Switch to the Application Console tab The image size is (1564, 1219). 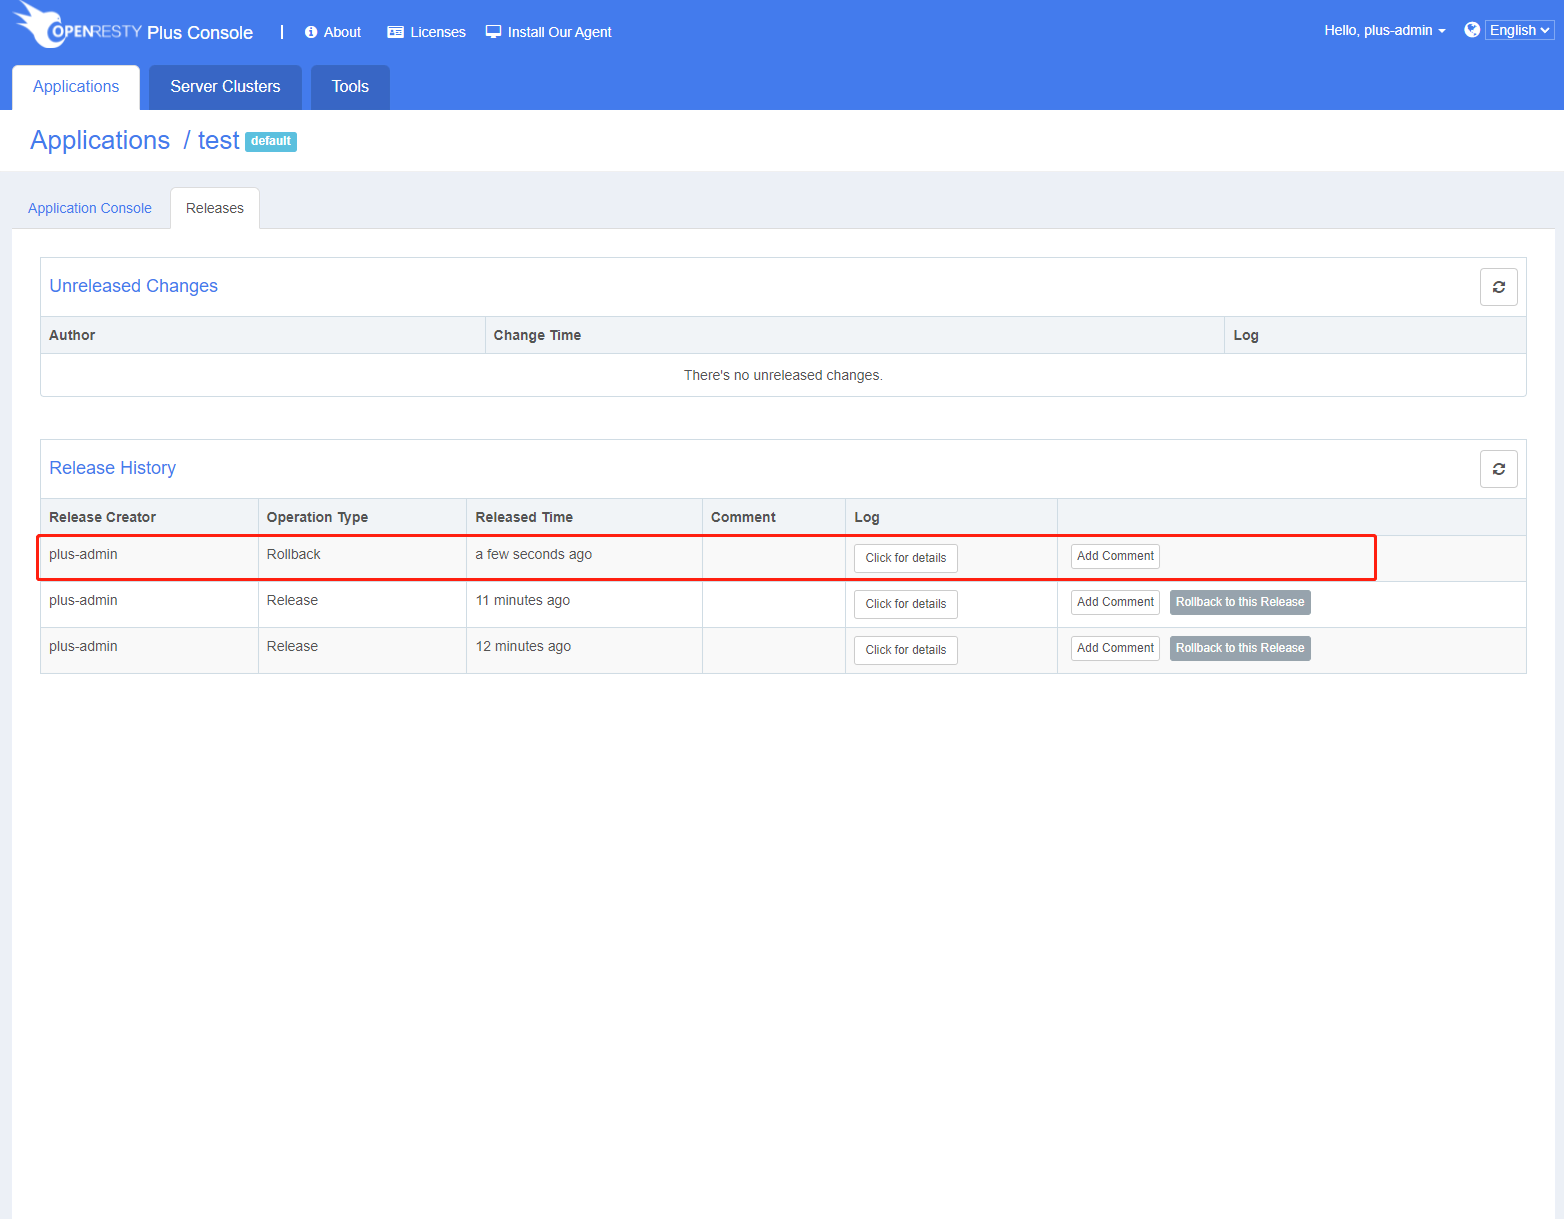coord(90,208)
